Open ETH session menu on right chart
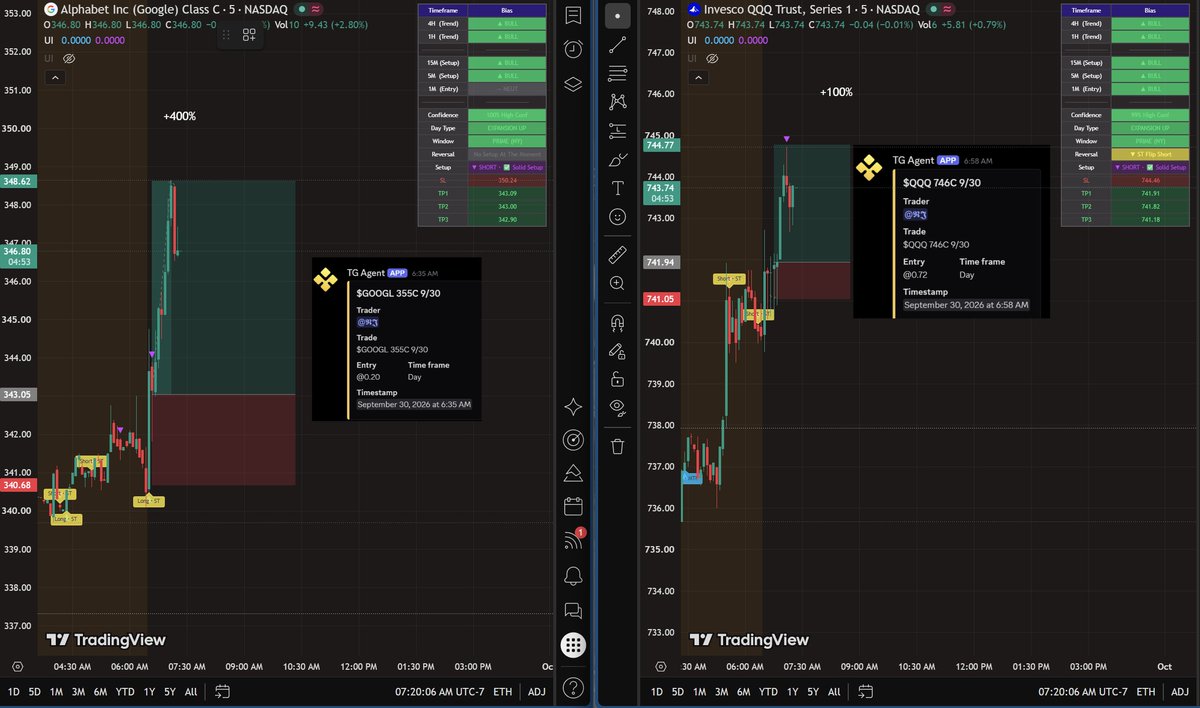 coord(1147,691)
